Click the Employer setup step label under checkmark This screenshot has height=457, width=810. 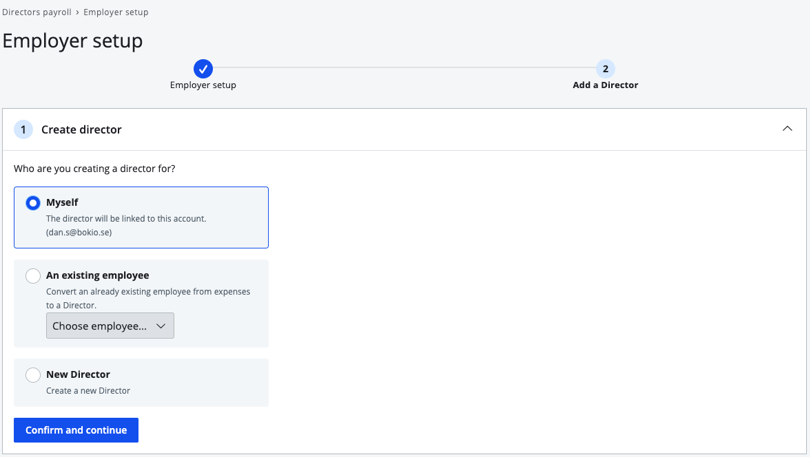[x=203, y=86]
